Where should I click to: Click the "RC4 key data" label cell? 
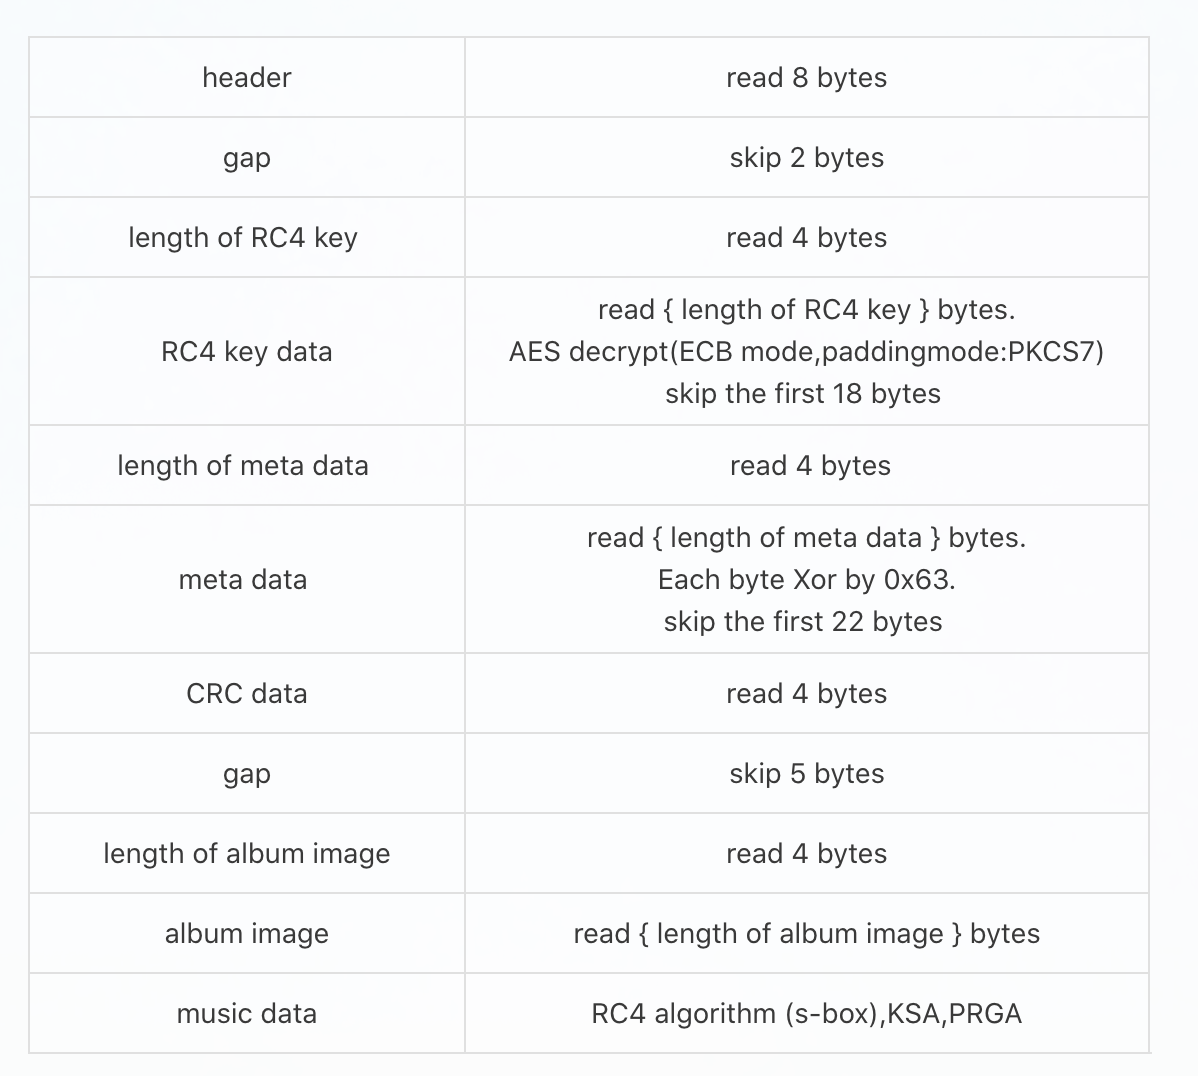[x=246, y=352]
